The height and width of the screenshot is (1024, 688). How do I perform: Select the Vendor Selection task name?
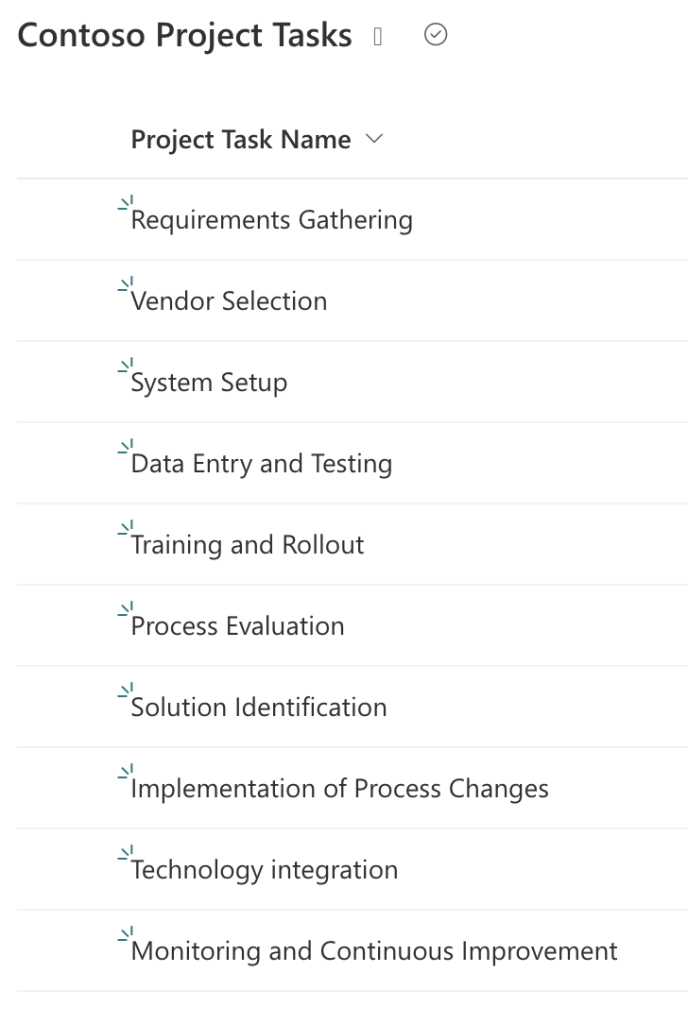[229, 301]
